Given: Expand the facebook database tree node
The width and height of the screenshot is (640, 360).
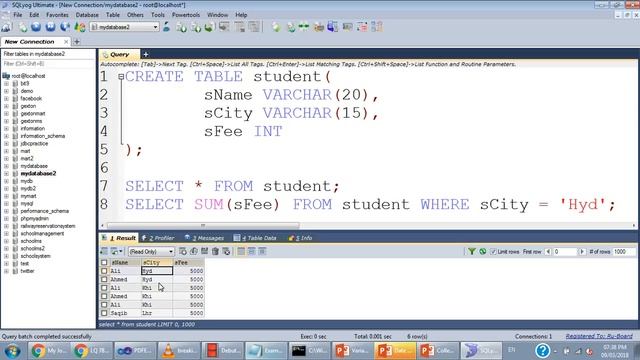Looking at the screenshot, I should 6,98.
